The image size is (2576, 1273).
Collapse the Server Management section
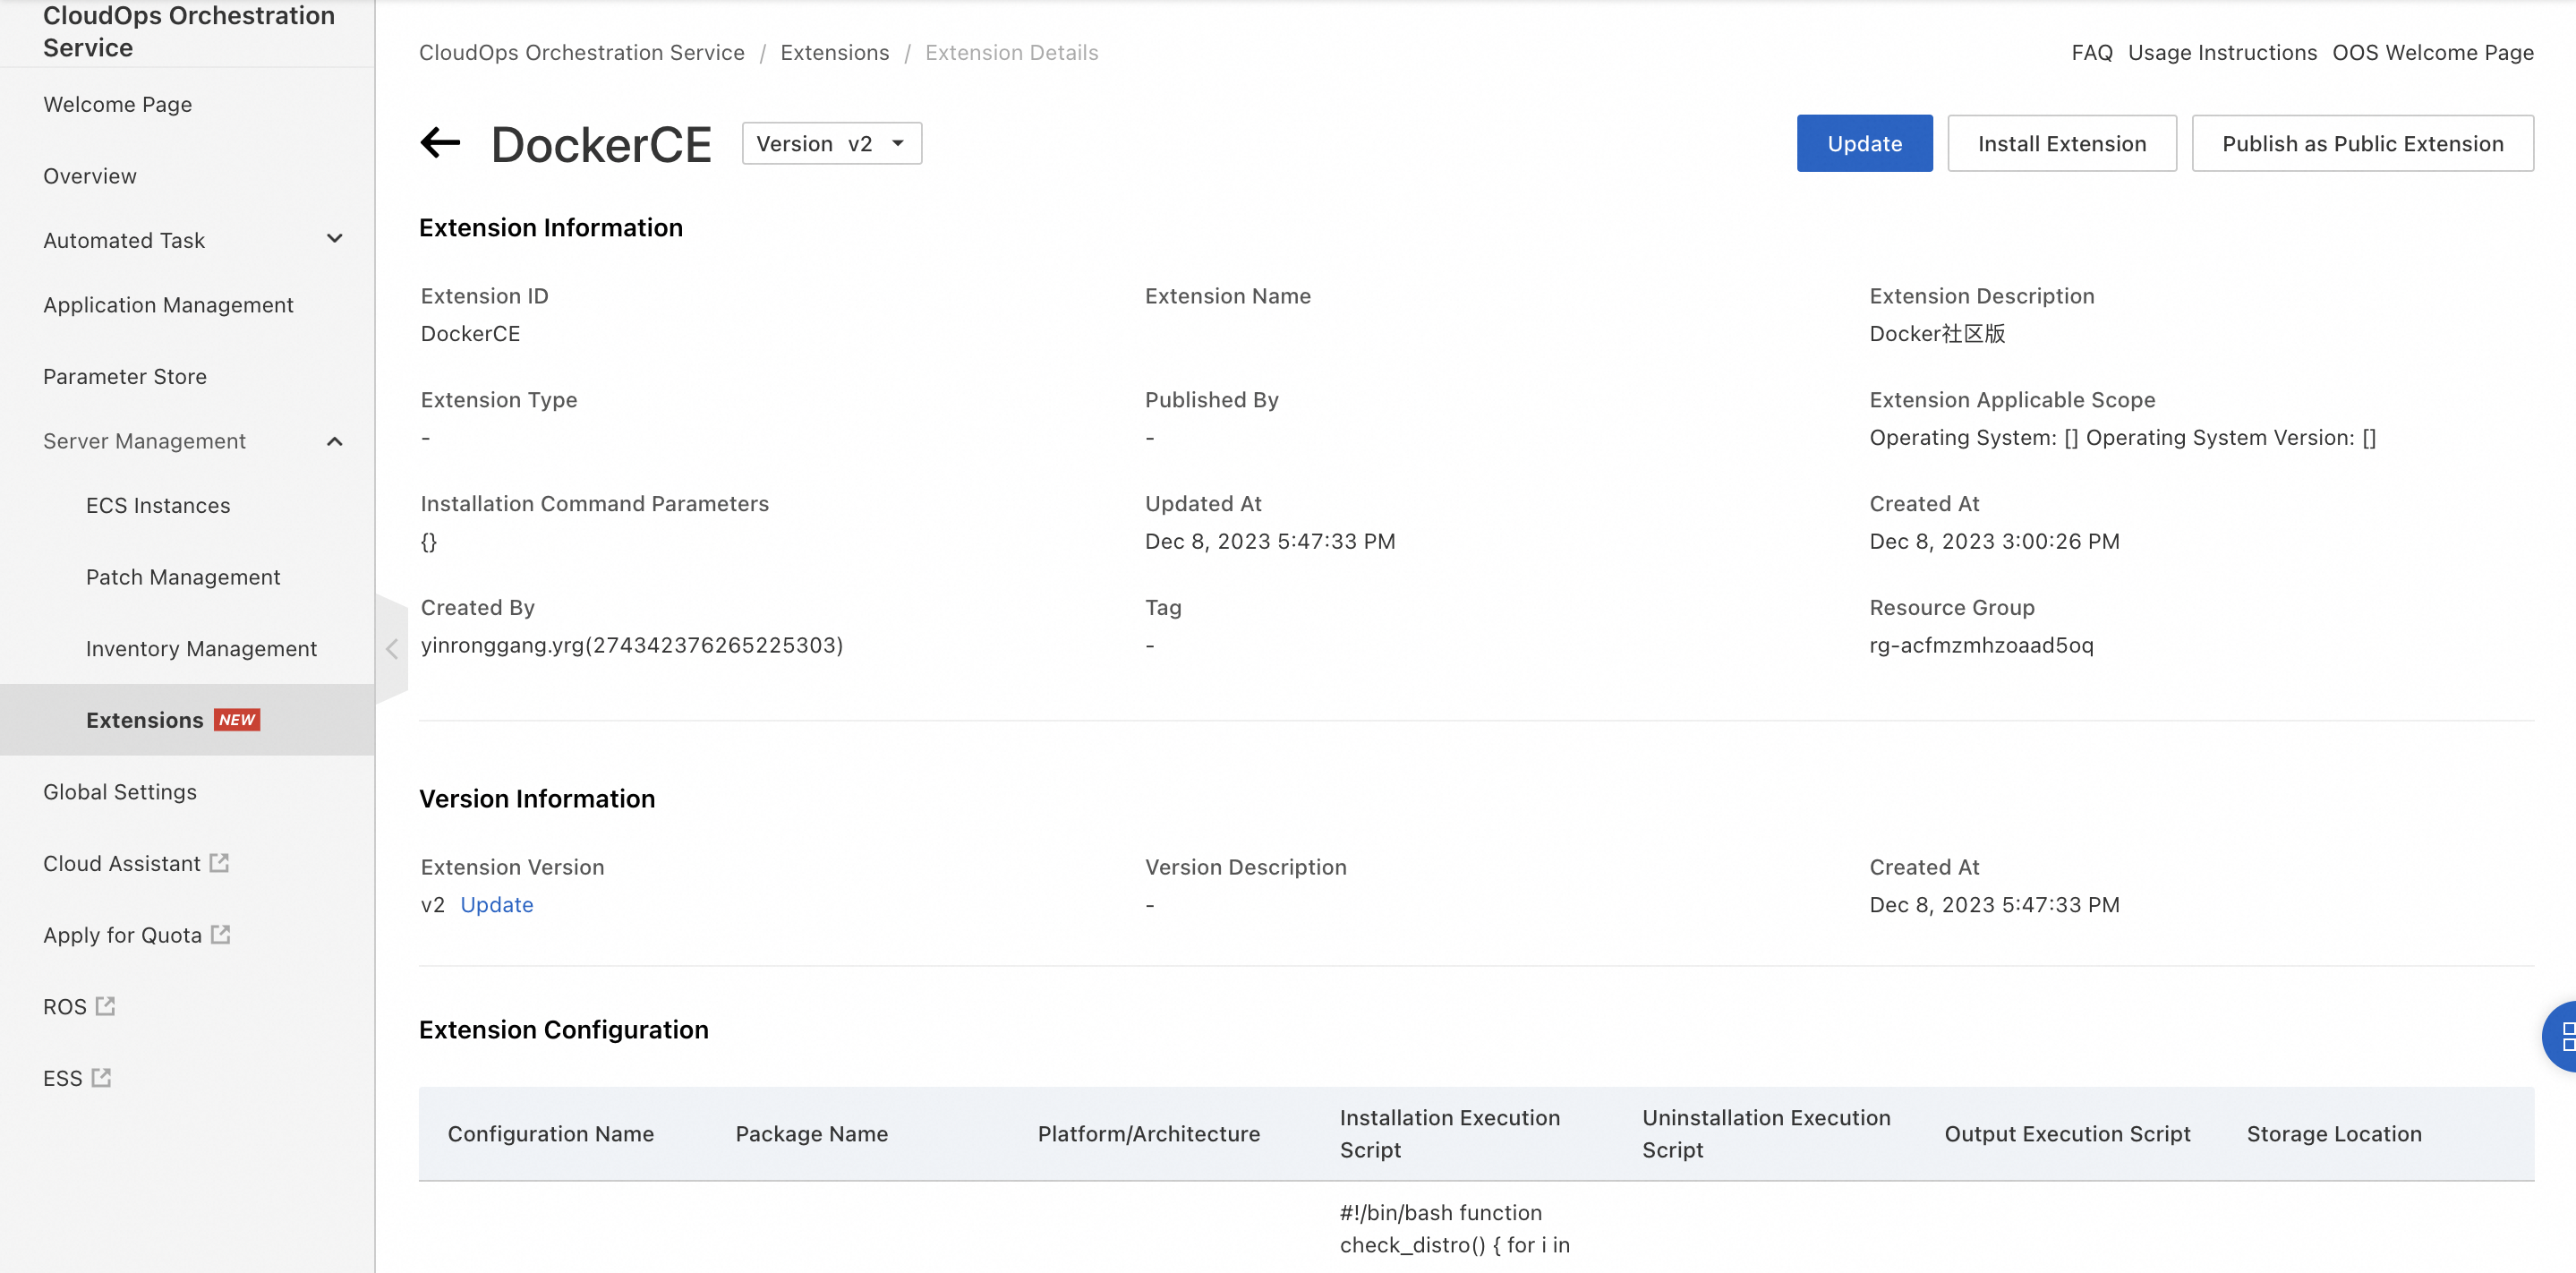[335, 441]
